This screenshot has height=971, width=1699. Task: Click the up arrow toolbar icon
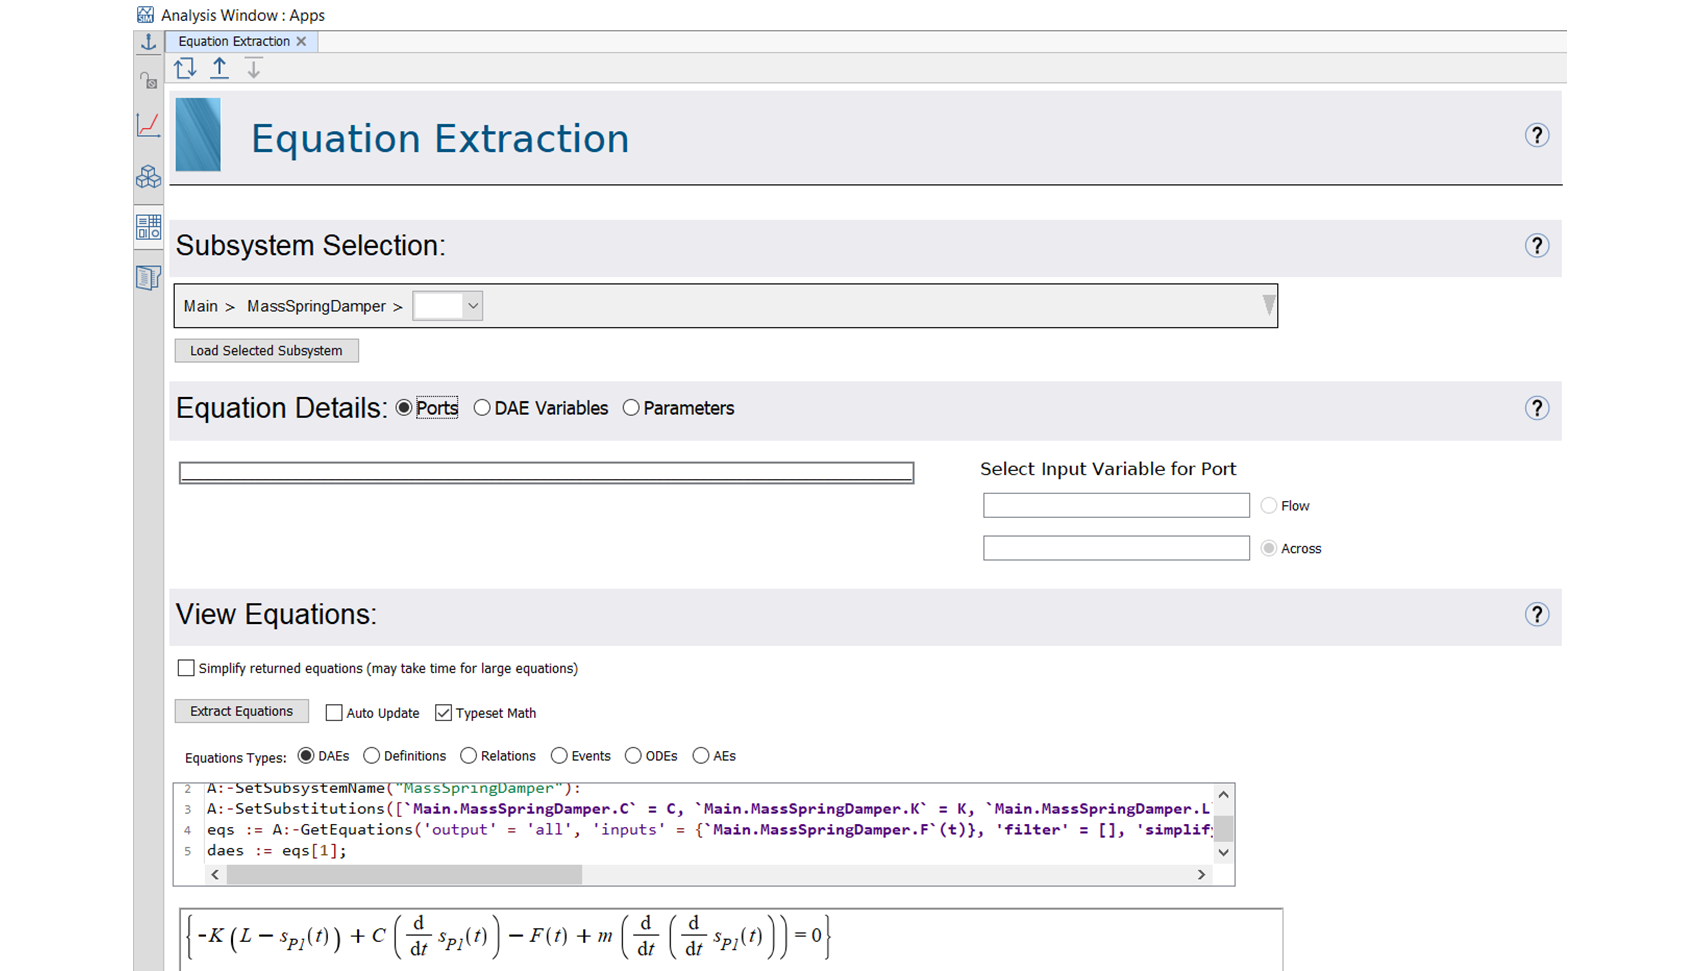coord(219,68)
